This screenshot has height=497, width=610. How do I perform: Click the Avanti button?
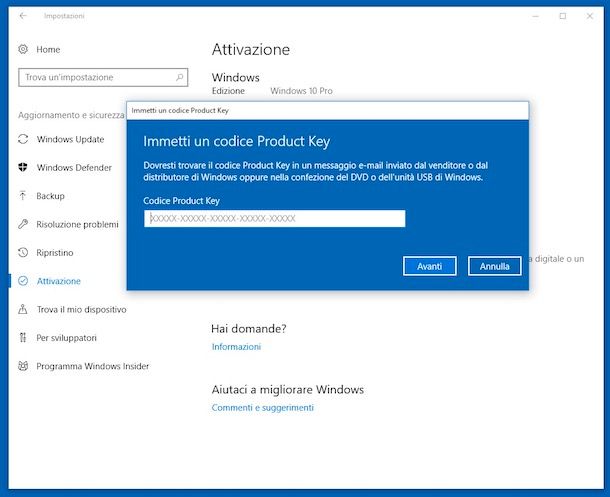(x=429, y=266)
